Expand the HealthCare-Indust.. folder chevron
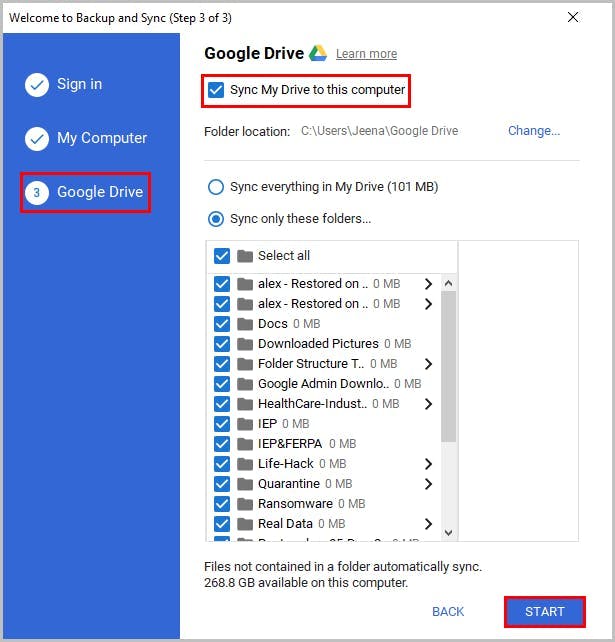 tap(428, 404)
